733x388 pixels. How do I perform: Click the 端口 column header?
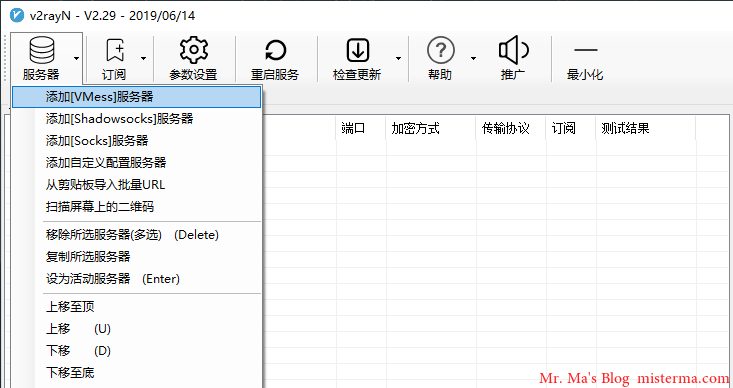[361, 128]
